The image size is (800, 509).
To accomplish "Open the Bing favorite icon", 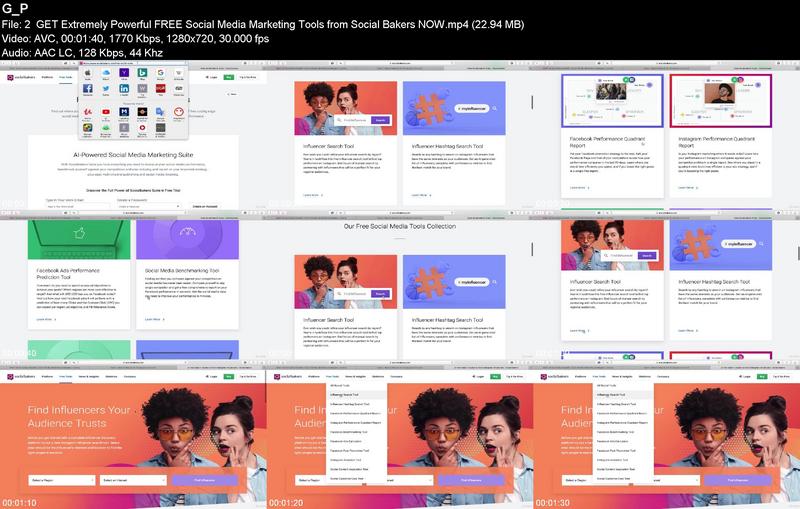I will [142, 73].
